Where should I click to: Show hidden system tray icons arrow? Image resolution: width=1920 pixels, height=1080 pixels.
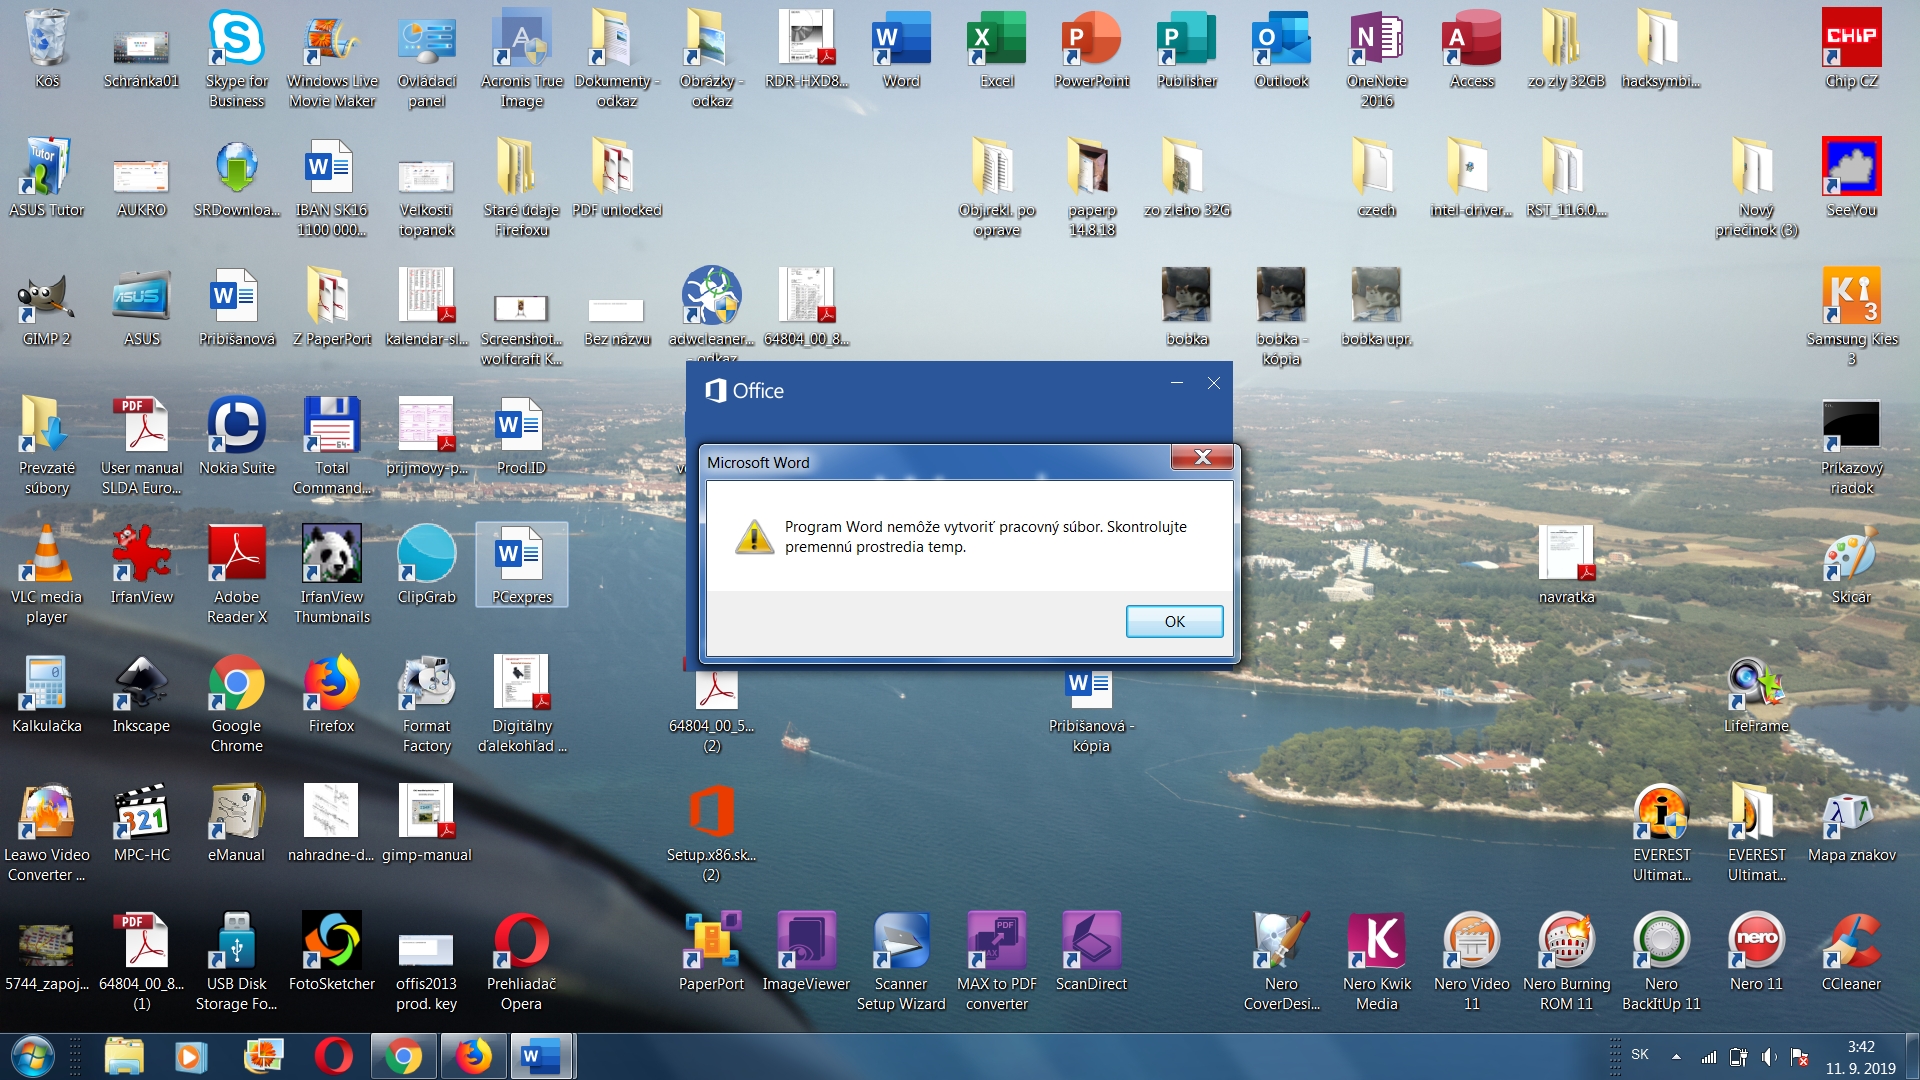point(1676,1056)
